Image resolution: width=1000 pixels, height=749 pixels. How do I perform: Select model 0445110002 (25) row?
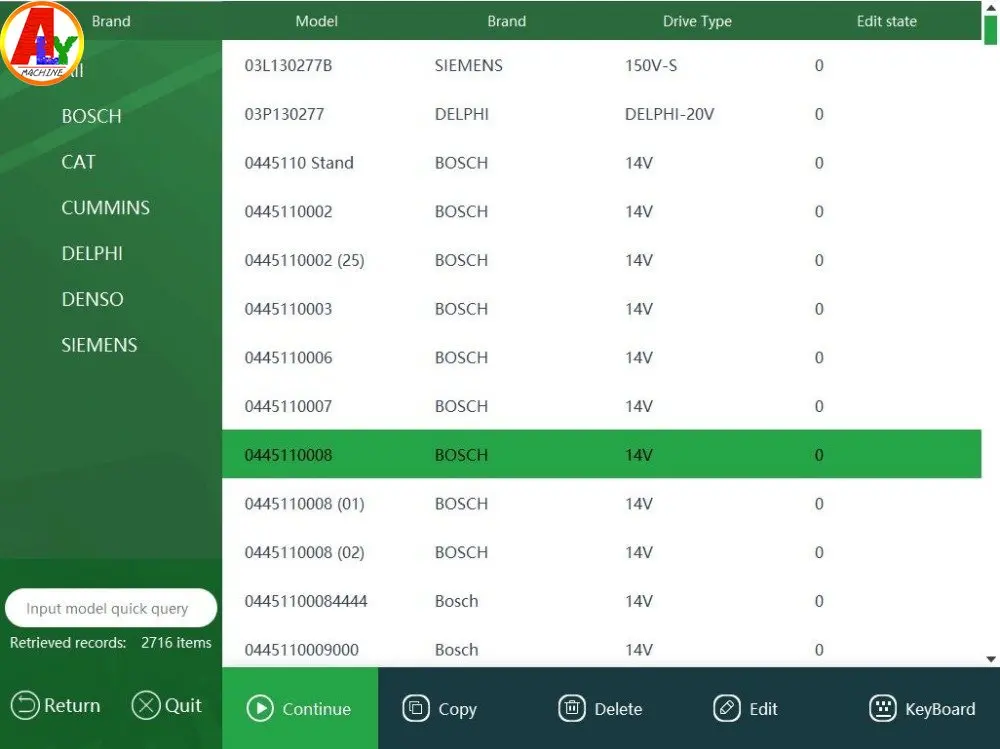click(x=601, y=260)
